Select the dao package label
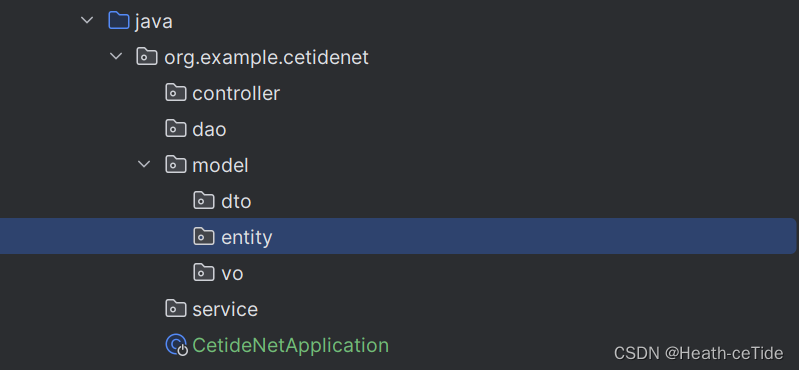 coord(209,129)
